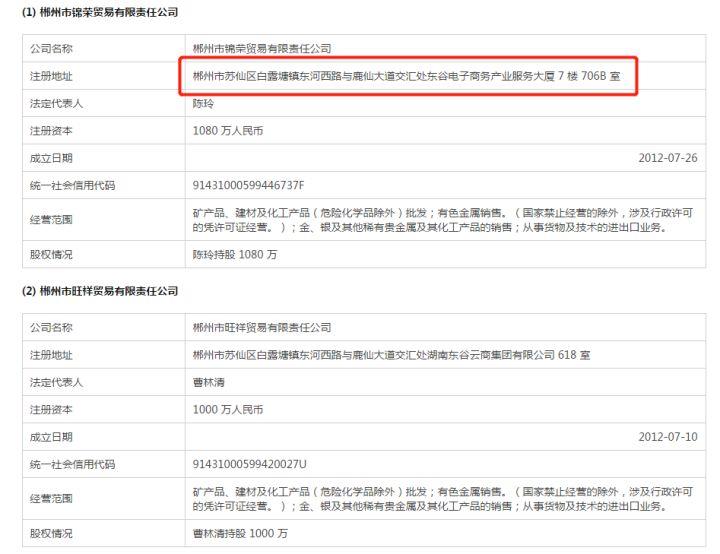Click credit code 91431000599446737F
Image resolution: width=720 pixels, height=554 pixels.
[248, 185]
